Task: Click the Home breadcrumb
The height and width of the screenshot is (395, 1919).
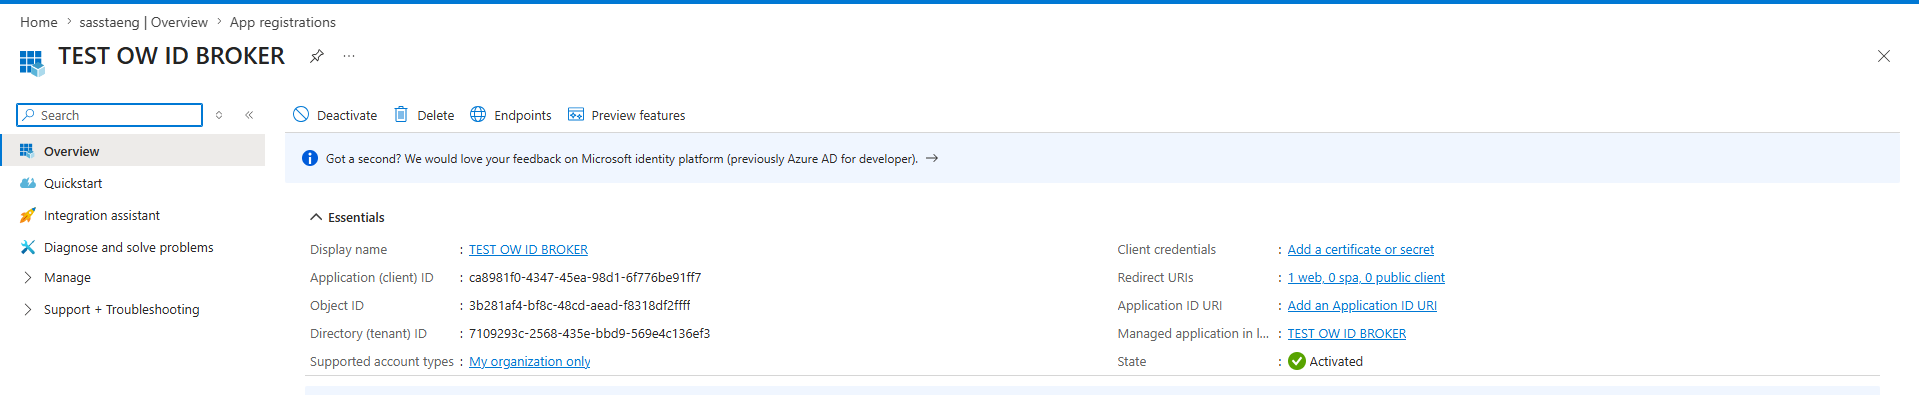Action: tap(39, 22)
